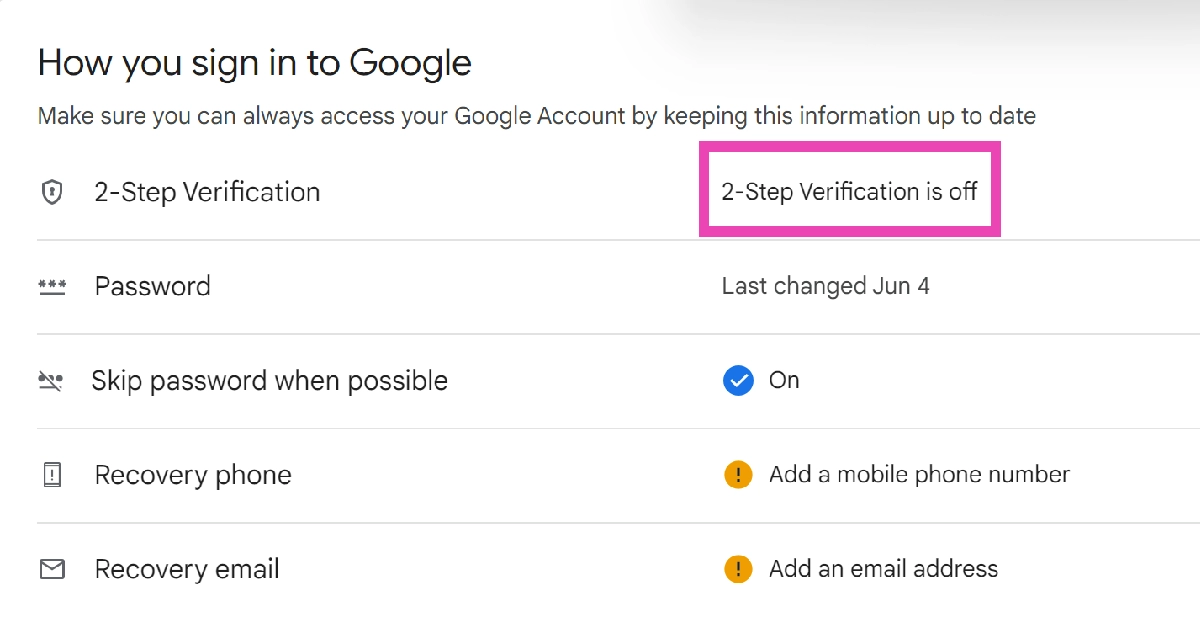Click "Add an email address"
The height and width of the screenshot is (628, 1200).
point(883,569)
